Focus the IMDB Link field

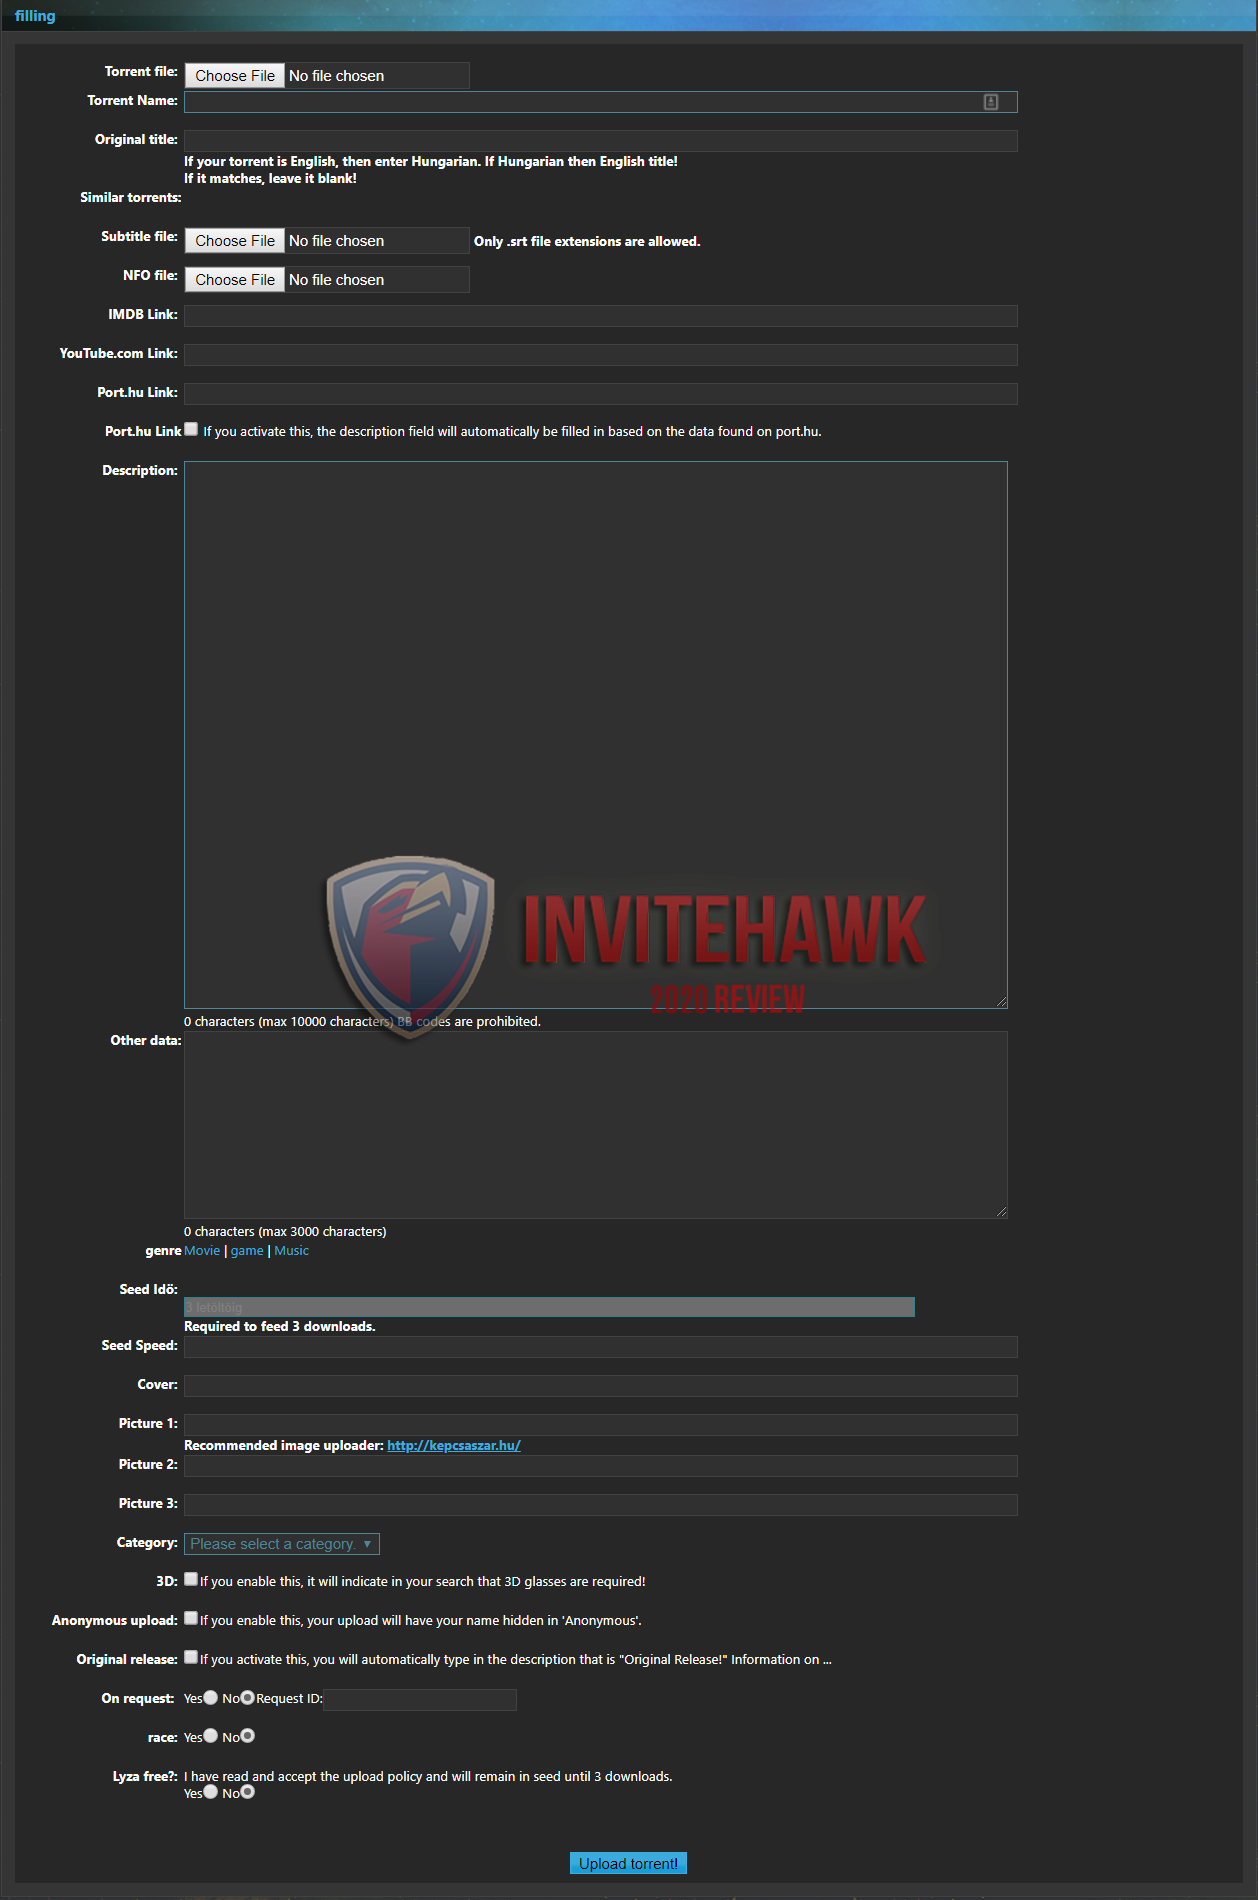click(x=601, y=316)
